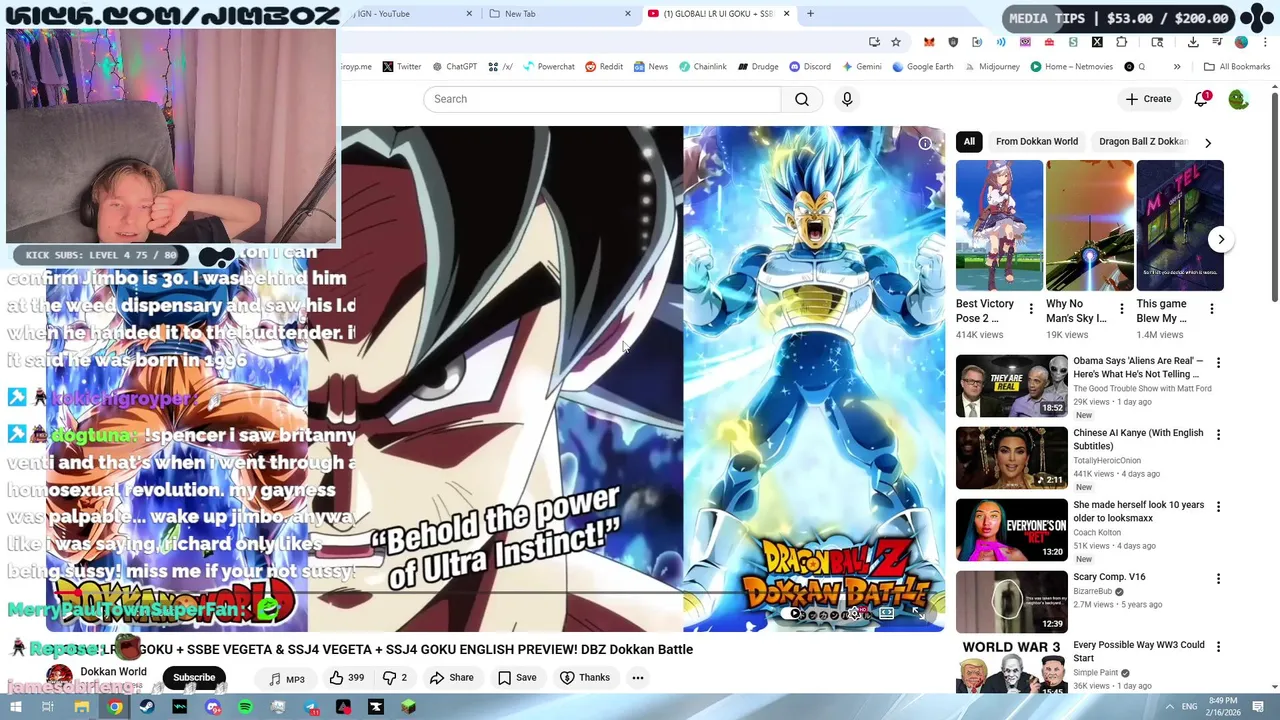Open options for Best Victory Pose short

coord(1031,309)
